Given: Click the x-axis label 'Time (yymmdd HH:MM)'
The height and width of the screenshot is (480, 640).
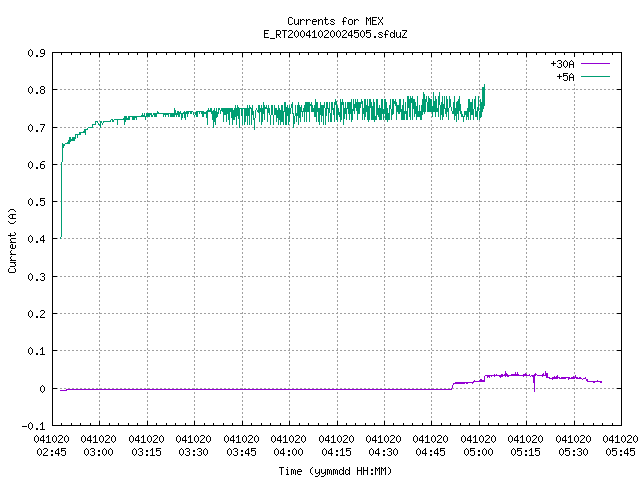Looking at the screenshot, I should pos(335,471).
